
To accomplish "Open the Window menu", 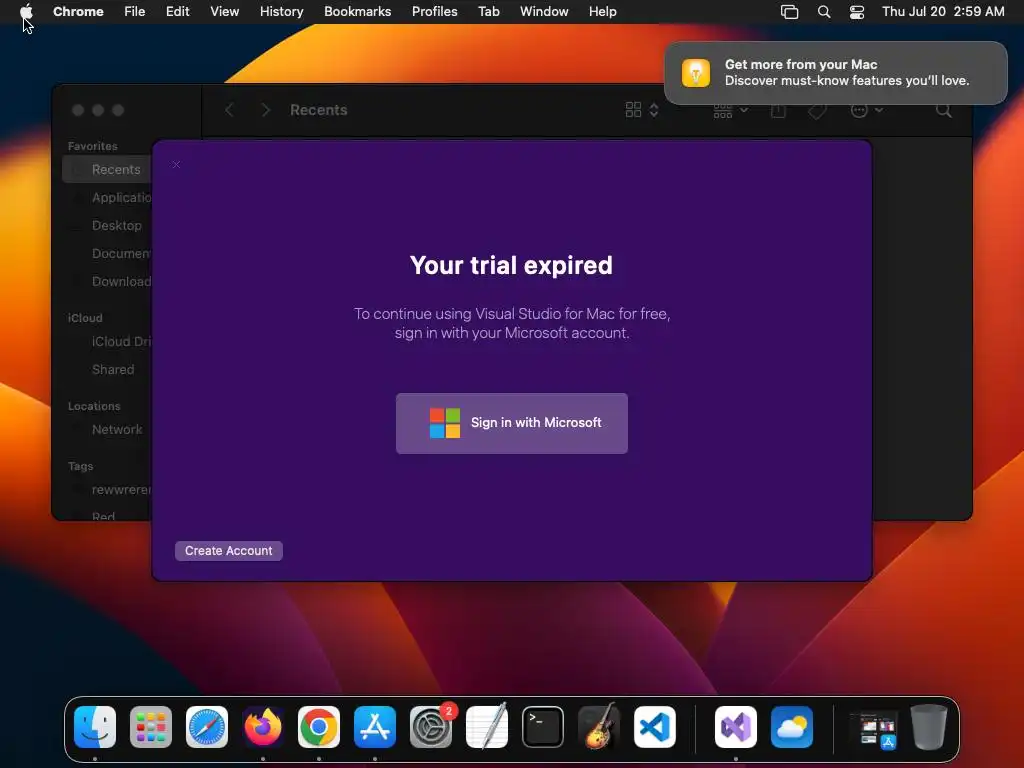I will point(544,12).
